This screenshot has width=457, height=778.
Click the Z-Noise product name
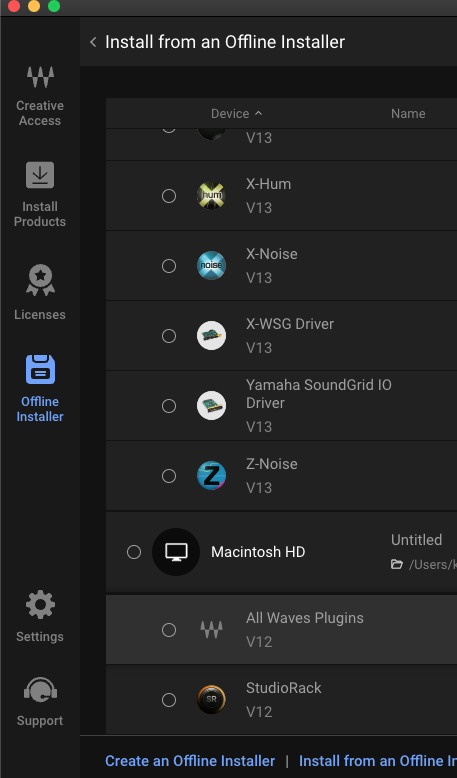272,464
